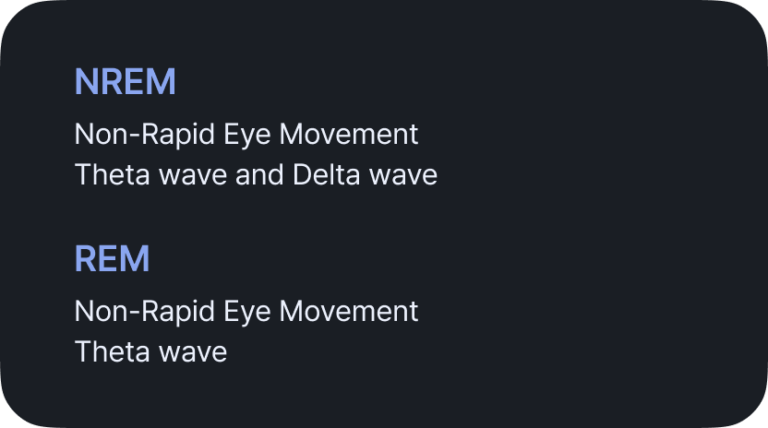Click the word Movement in the REM section
The height and width of the screenshot is (428, 768).
click(x=349, y=311)
